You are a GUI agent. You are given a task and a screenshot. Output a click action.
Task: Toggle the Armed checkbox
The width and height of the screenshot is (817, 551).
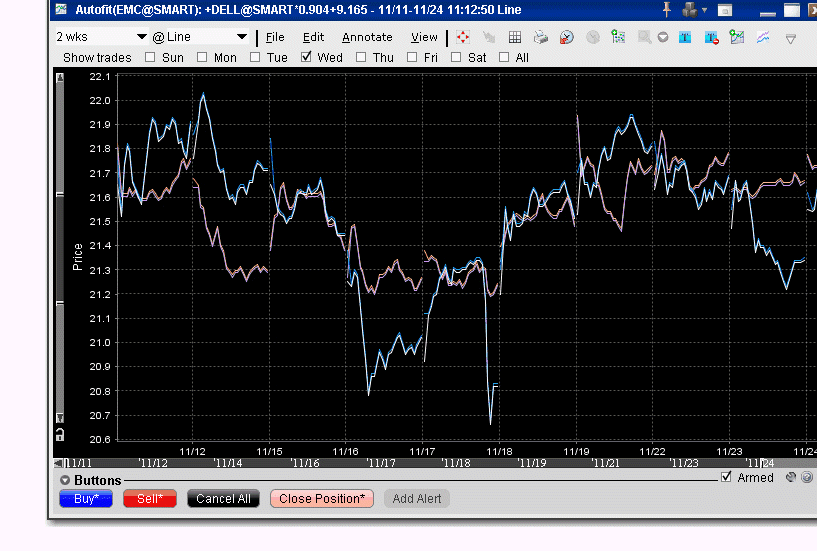[726, 477]
